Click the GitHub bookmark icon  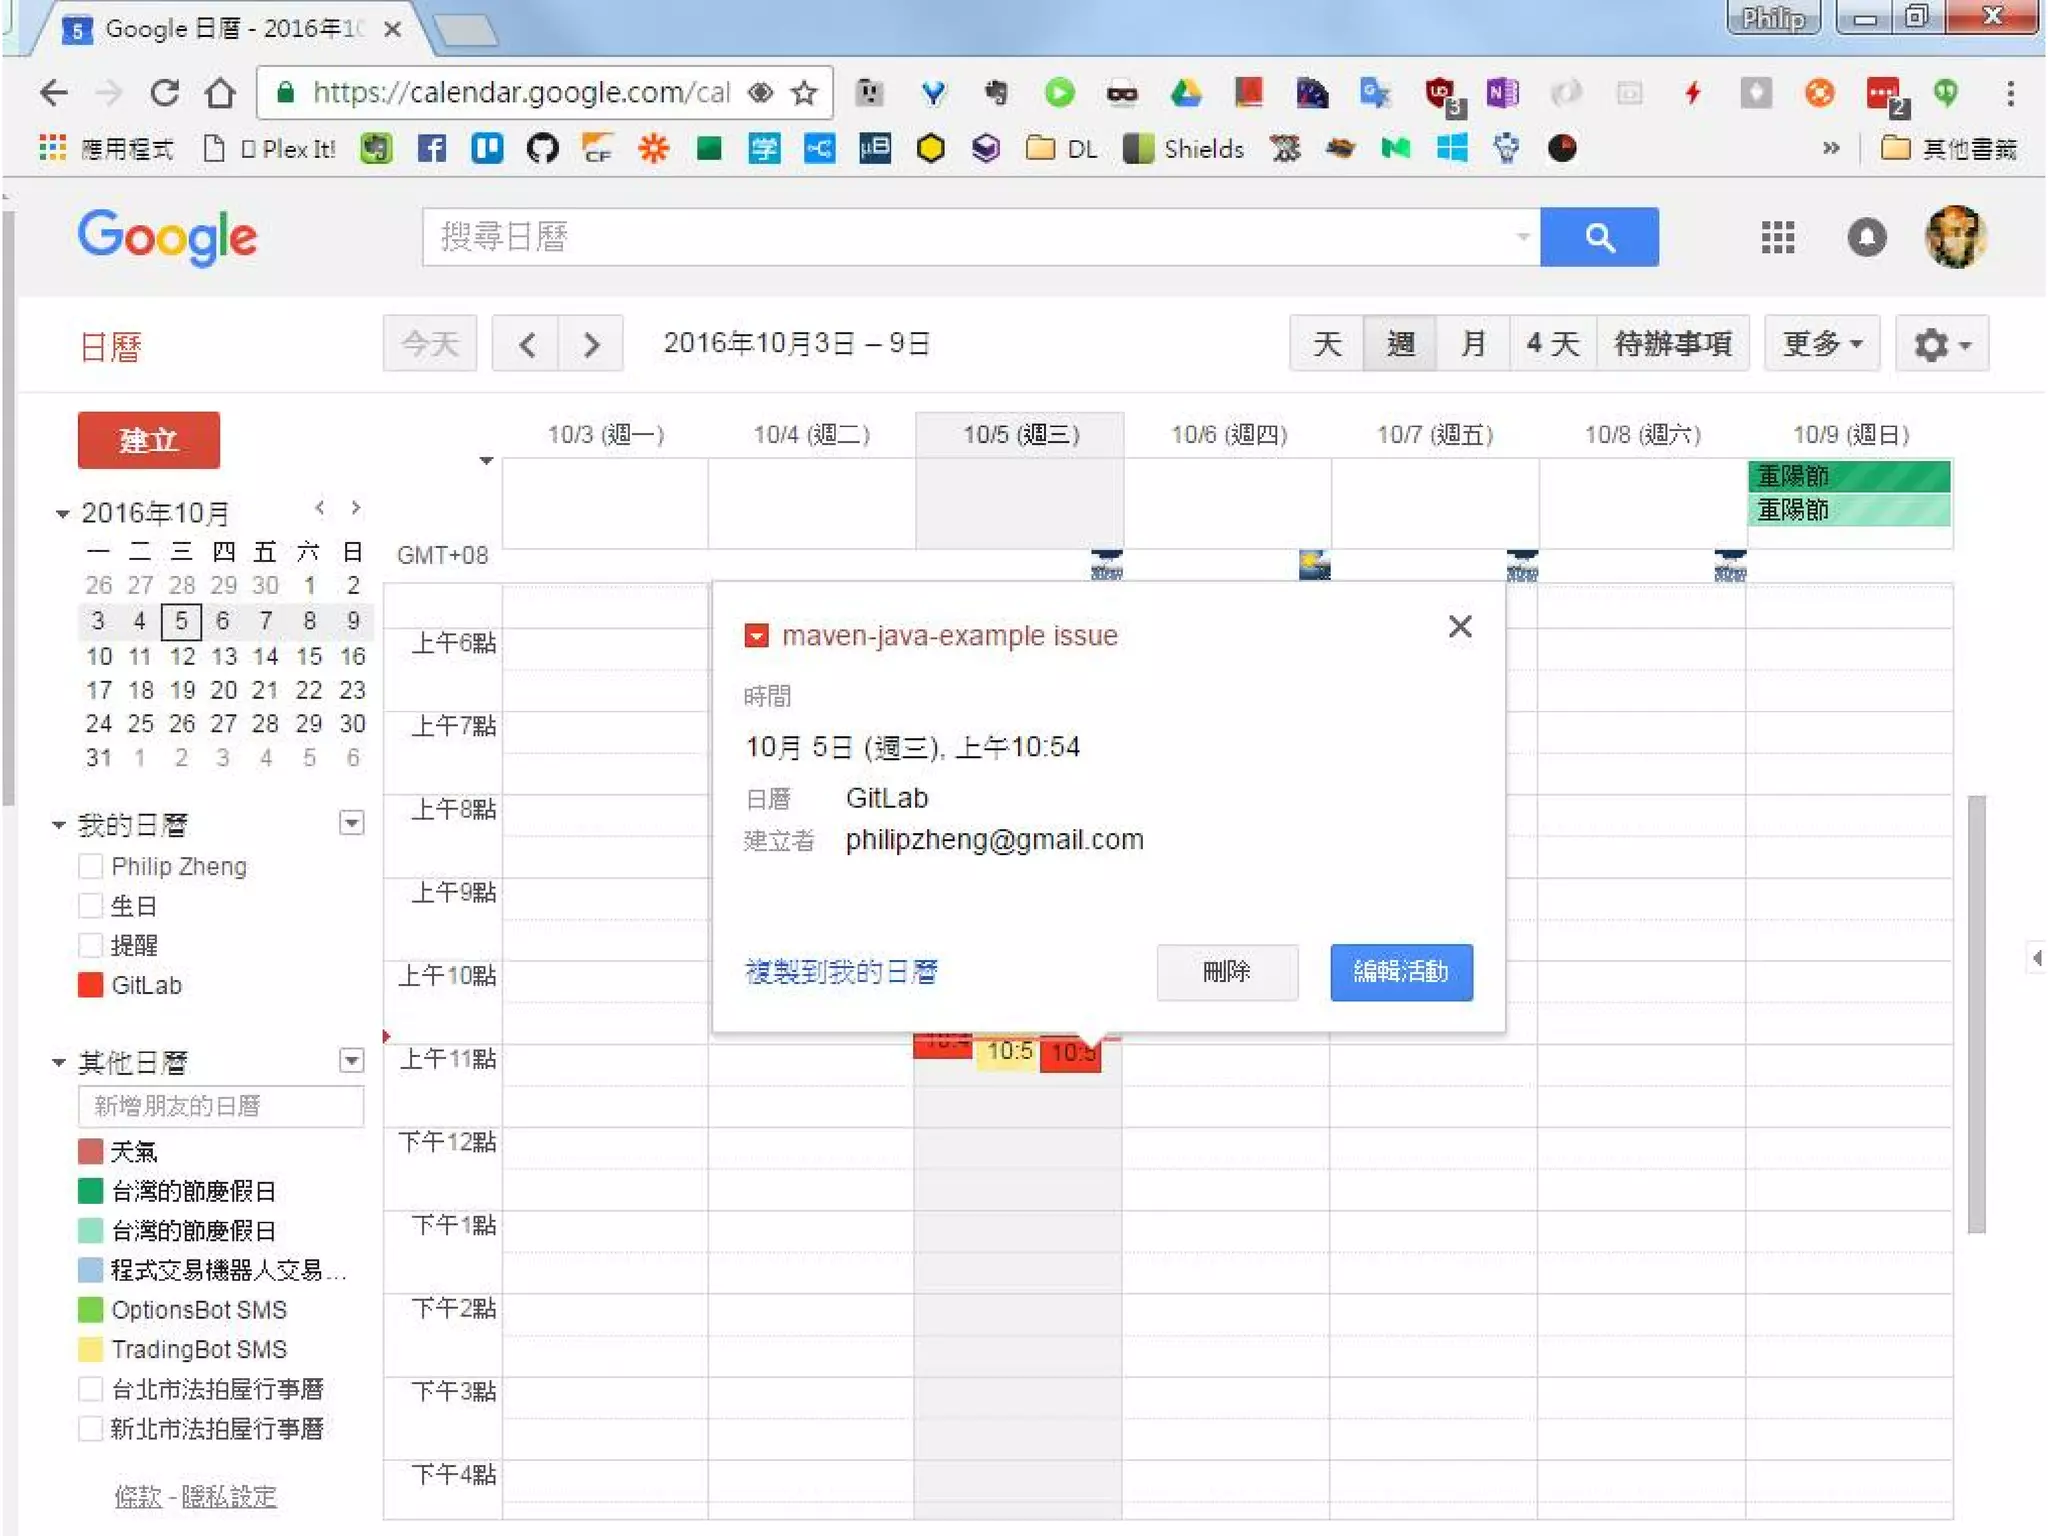(x=541, y=149)
